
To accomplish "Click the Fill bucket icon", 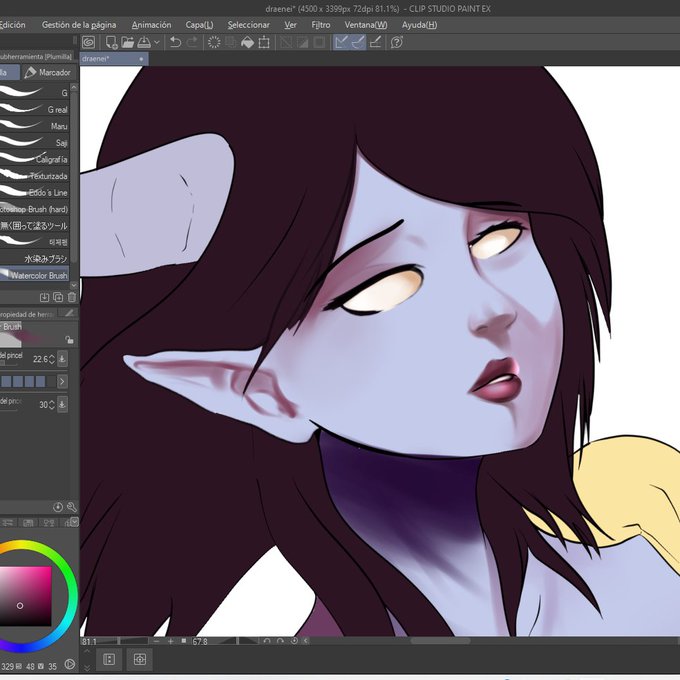I will (x=247, y=42).
